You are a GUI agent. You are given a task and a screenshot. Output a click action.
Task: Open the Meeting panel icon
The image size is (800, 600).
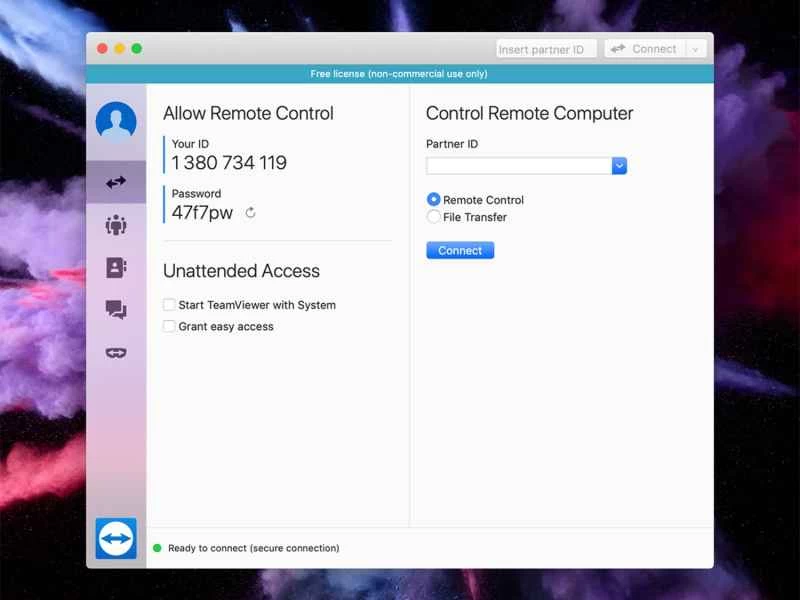(x=117, y=225)
